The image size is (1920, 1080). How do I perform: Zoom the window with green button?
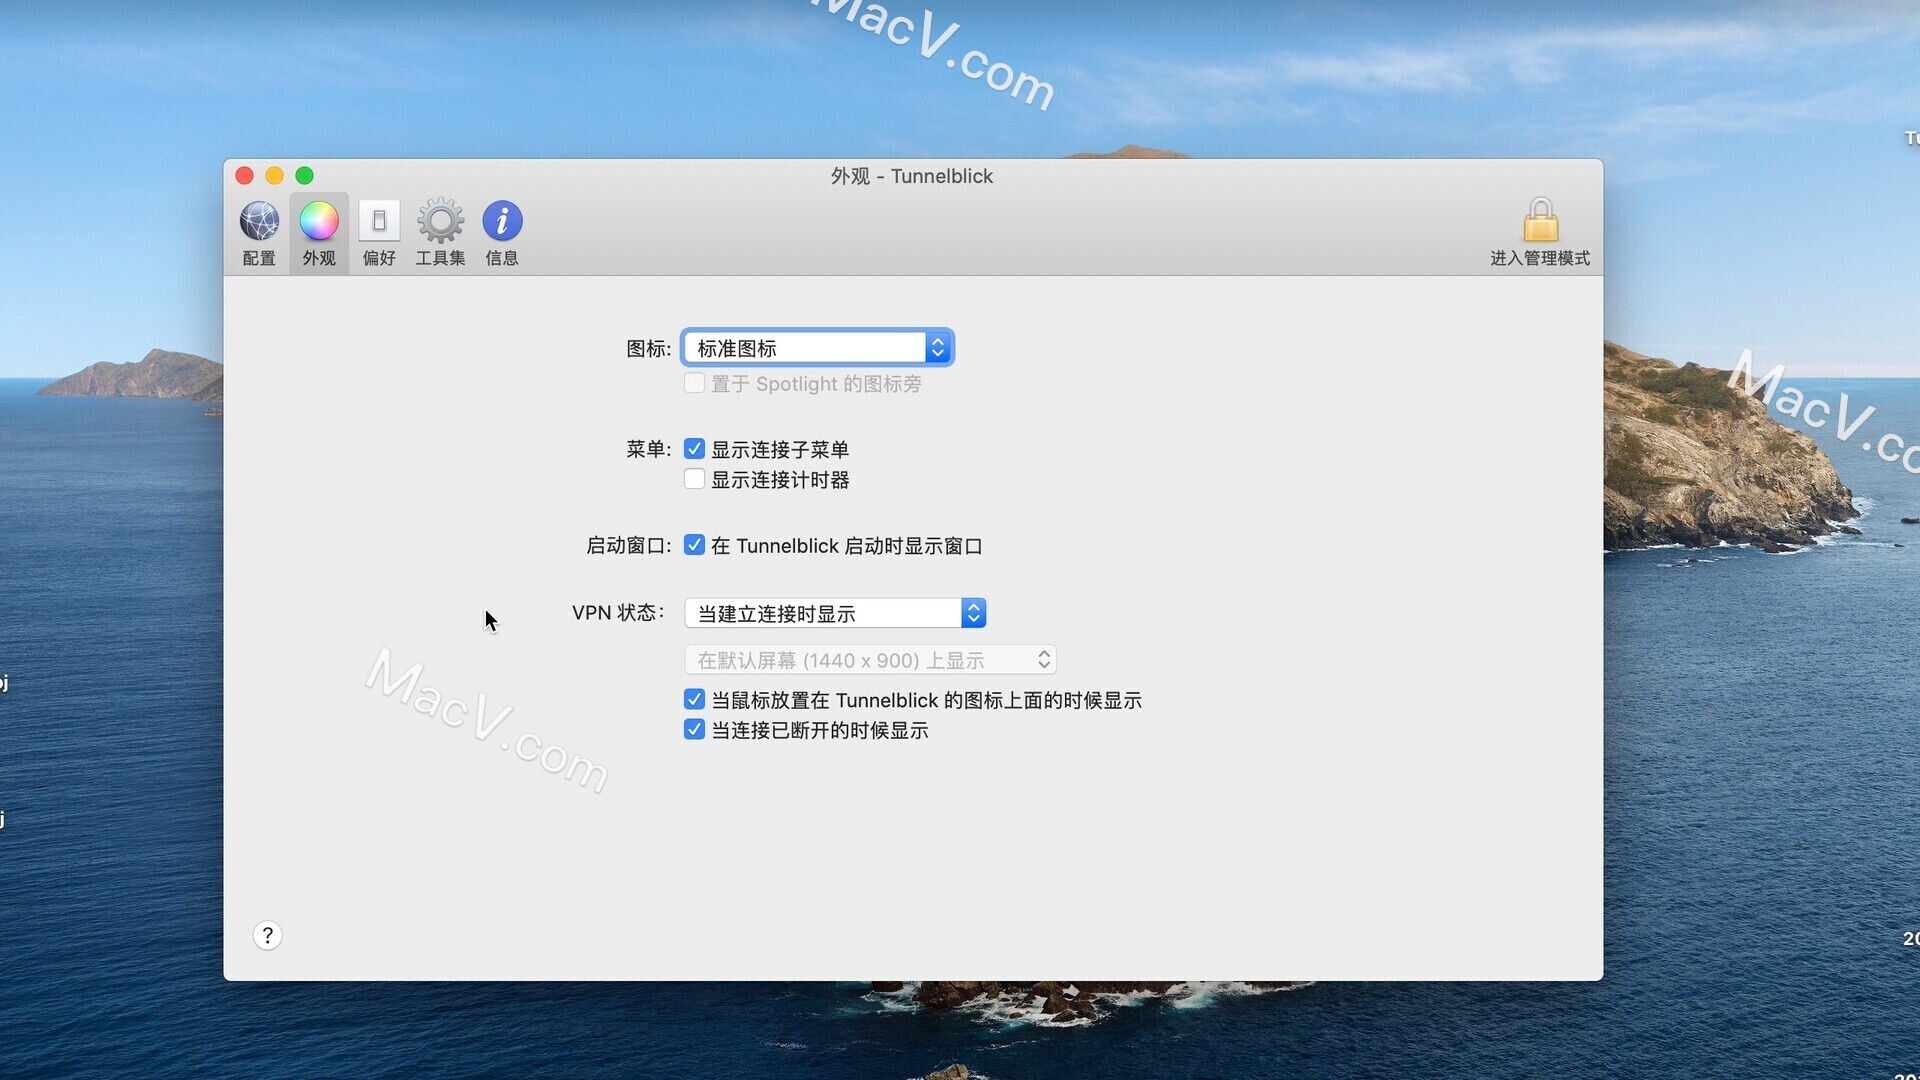304,175
